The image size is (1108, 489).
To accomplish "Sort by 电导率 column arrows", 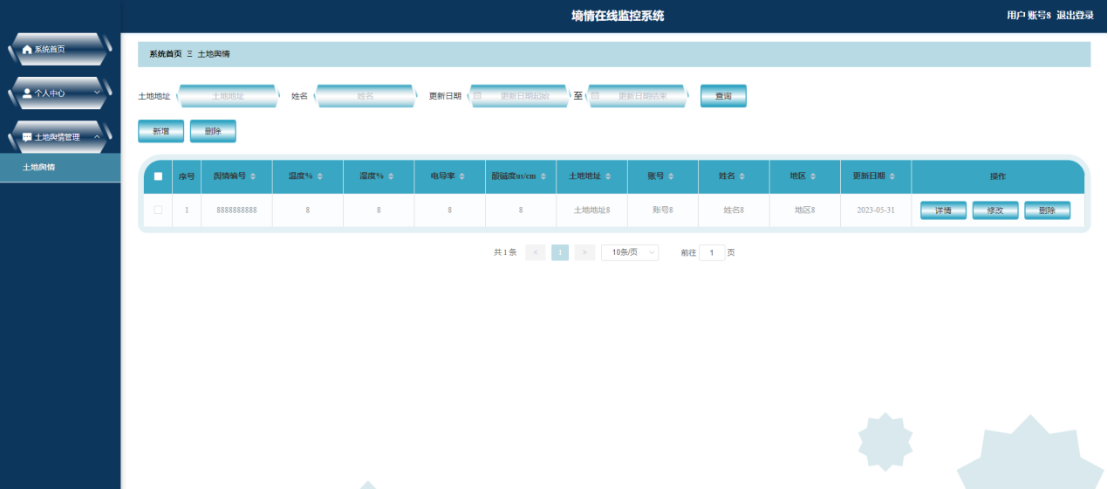I will pos(461,176).
